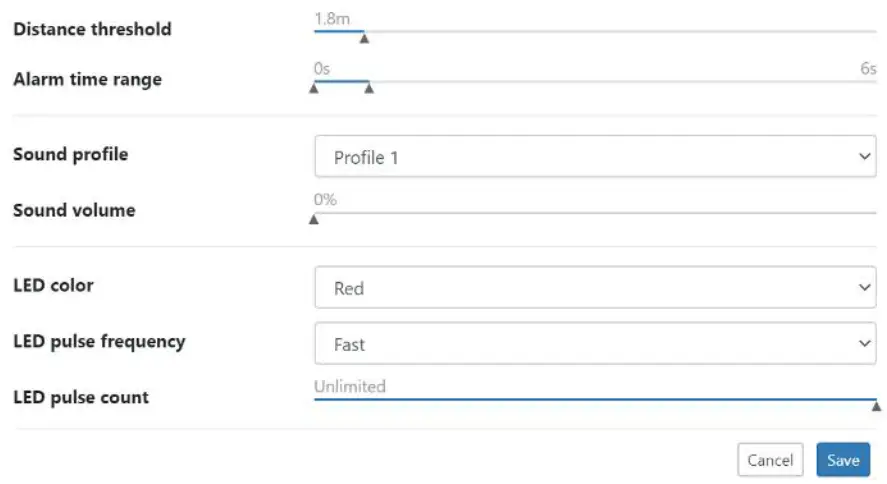Click the Sound volume slider handle
Viewport: 887px width, 484px height.
pyautogui.click(x=314, y=220)
